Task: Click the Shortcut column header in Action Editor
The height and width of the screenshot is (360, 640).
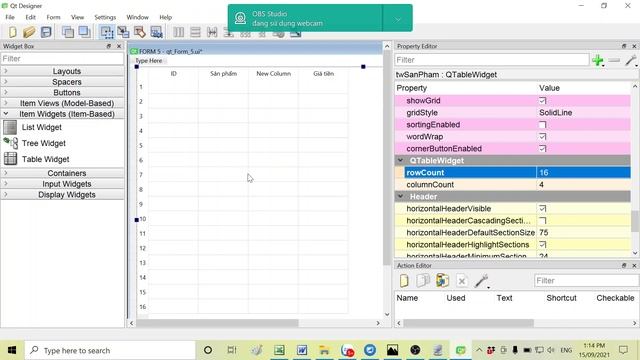Action: click(x=561, y=298)
